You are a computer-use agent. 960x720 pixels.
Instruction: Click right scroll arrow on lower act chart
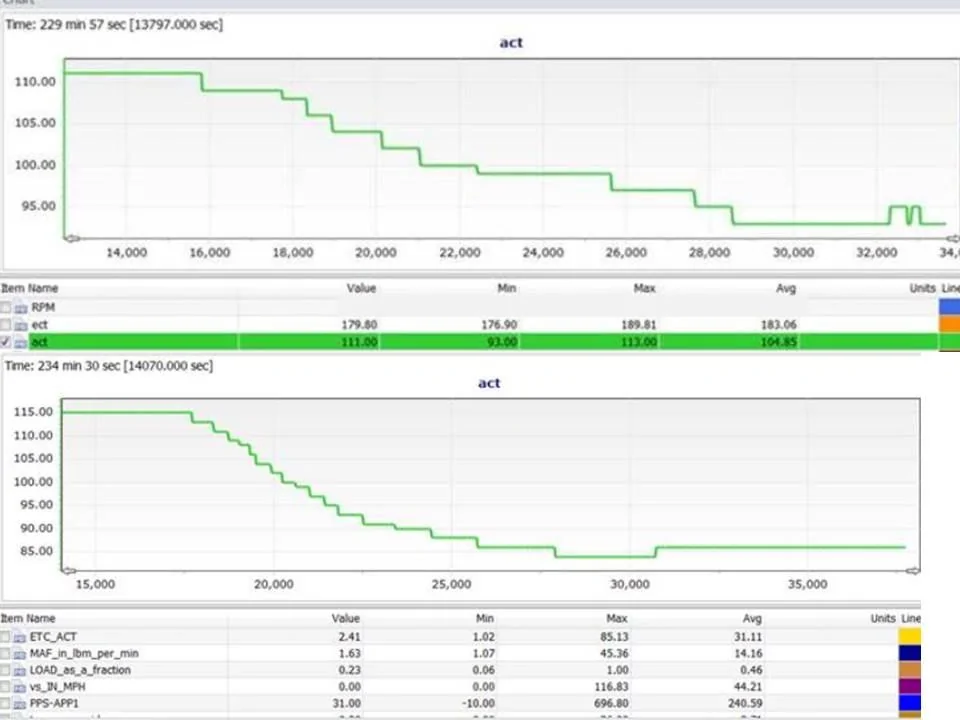pos(912,571)
